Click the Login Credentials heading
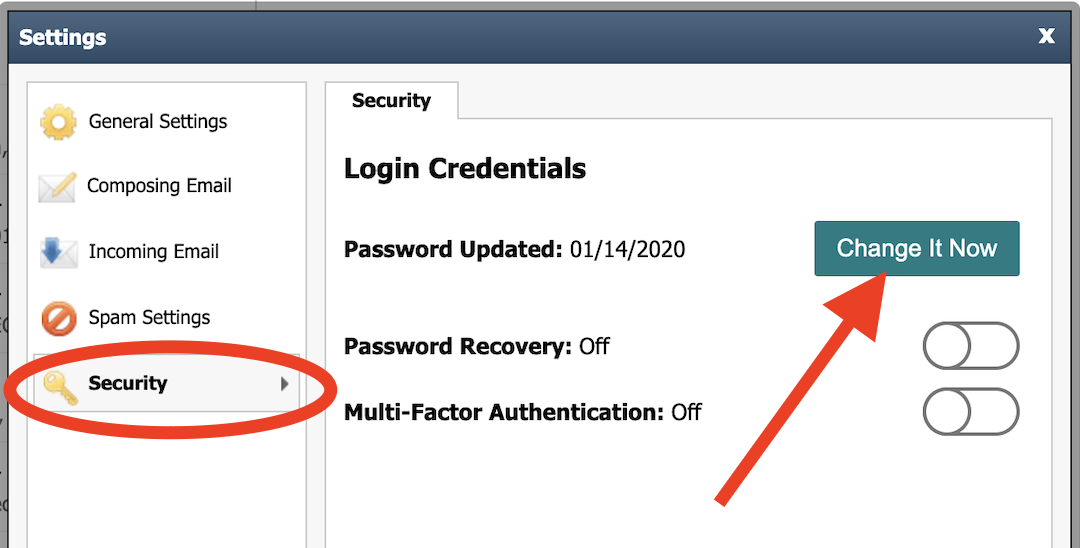Viewport: 1080px width, 548px height. tap(465, 169)
